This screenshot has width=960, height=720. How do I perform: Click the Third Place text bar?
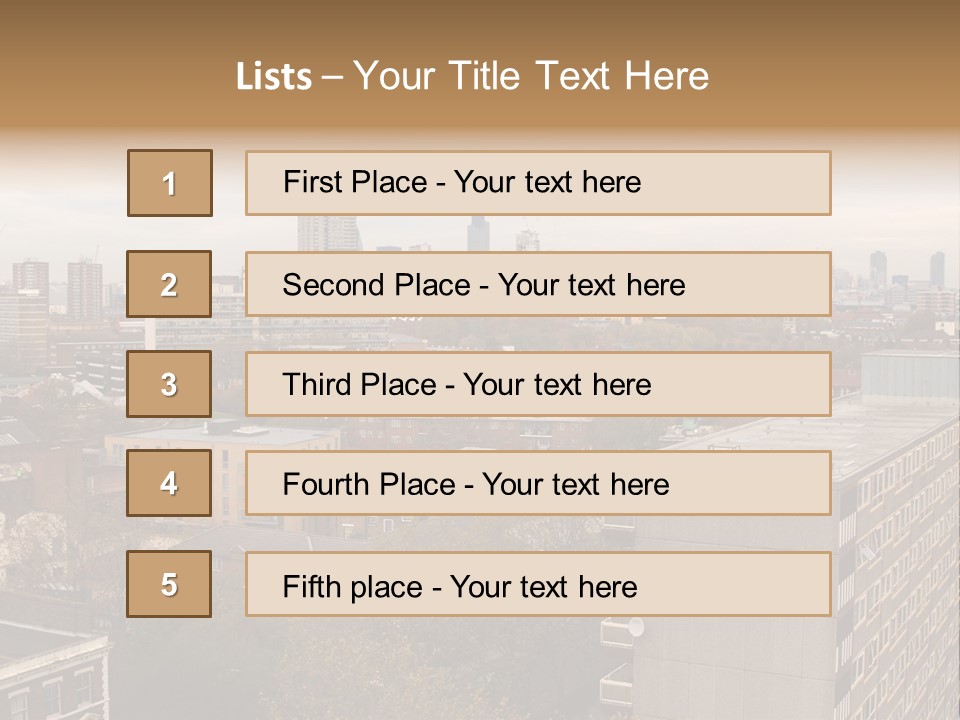[x=538, y=384]
